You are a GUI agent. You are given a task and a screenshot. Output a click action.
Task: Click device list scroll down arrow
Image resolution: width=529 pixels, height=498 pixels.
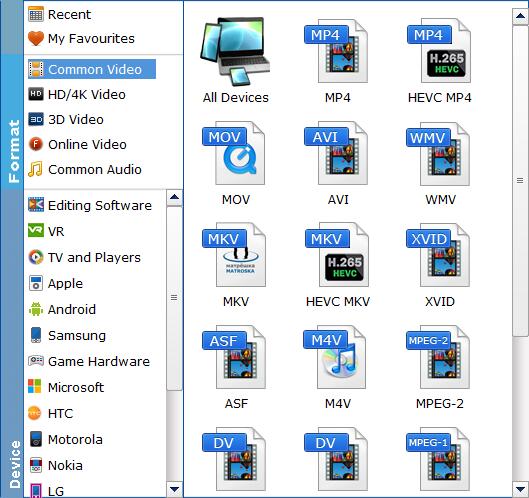pos(174,489)
